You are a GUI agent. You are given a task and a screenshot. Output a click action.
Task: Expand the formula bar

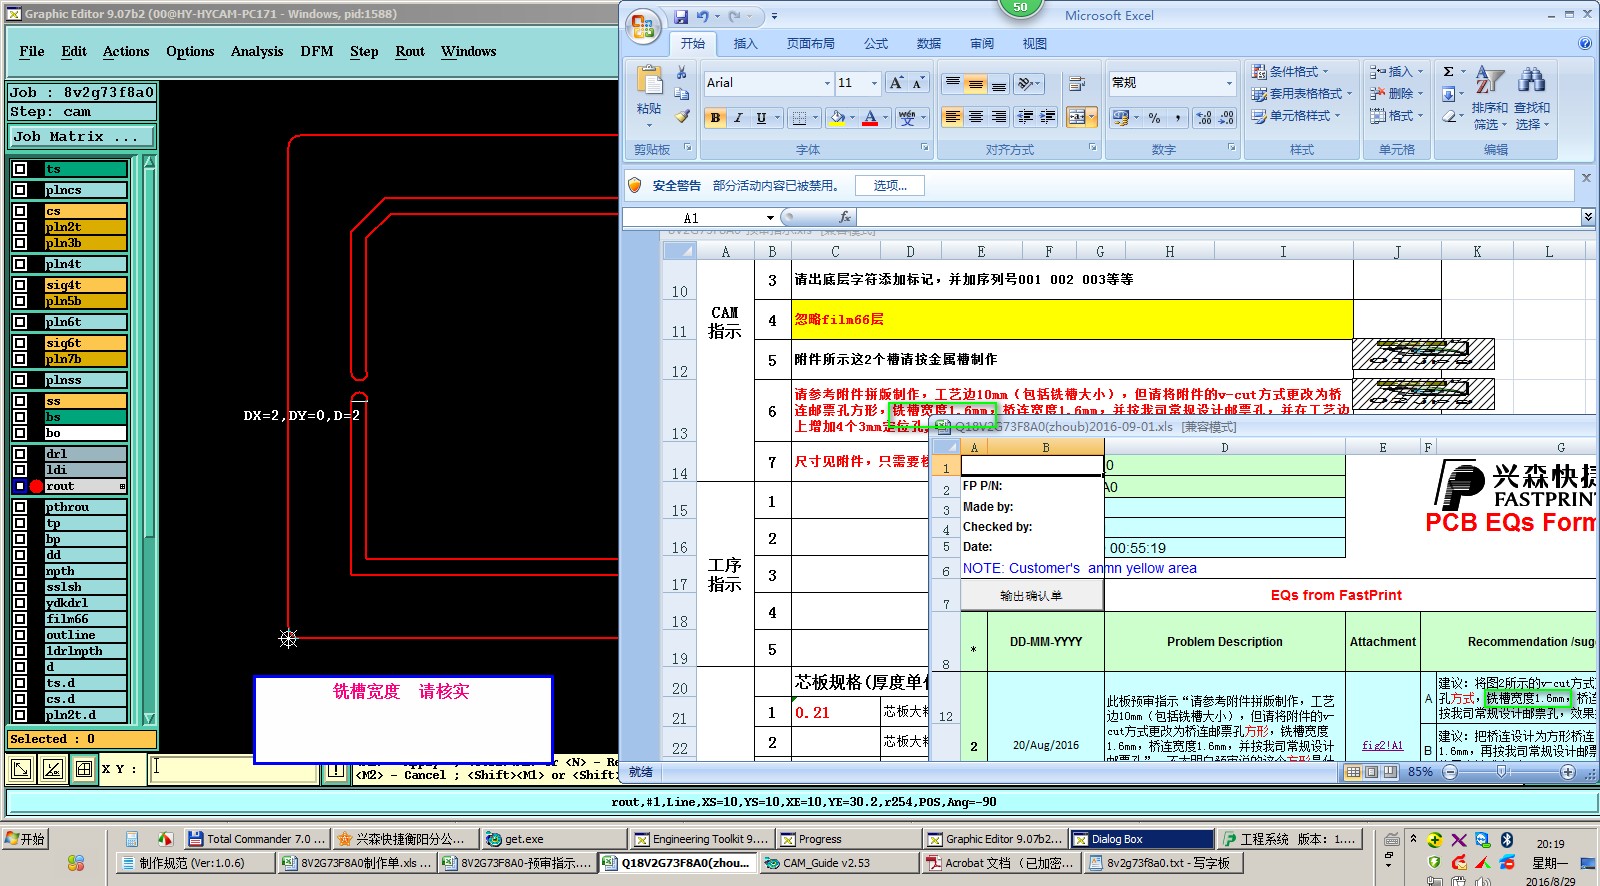1588,217
